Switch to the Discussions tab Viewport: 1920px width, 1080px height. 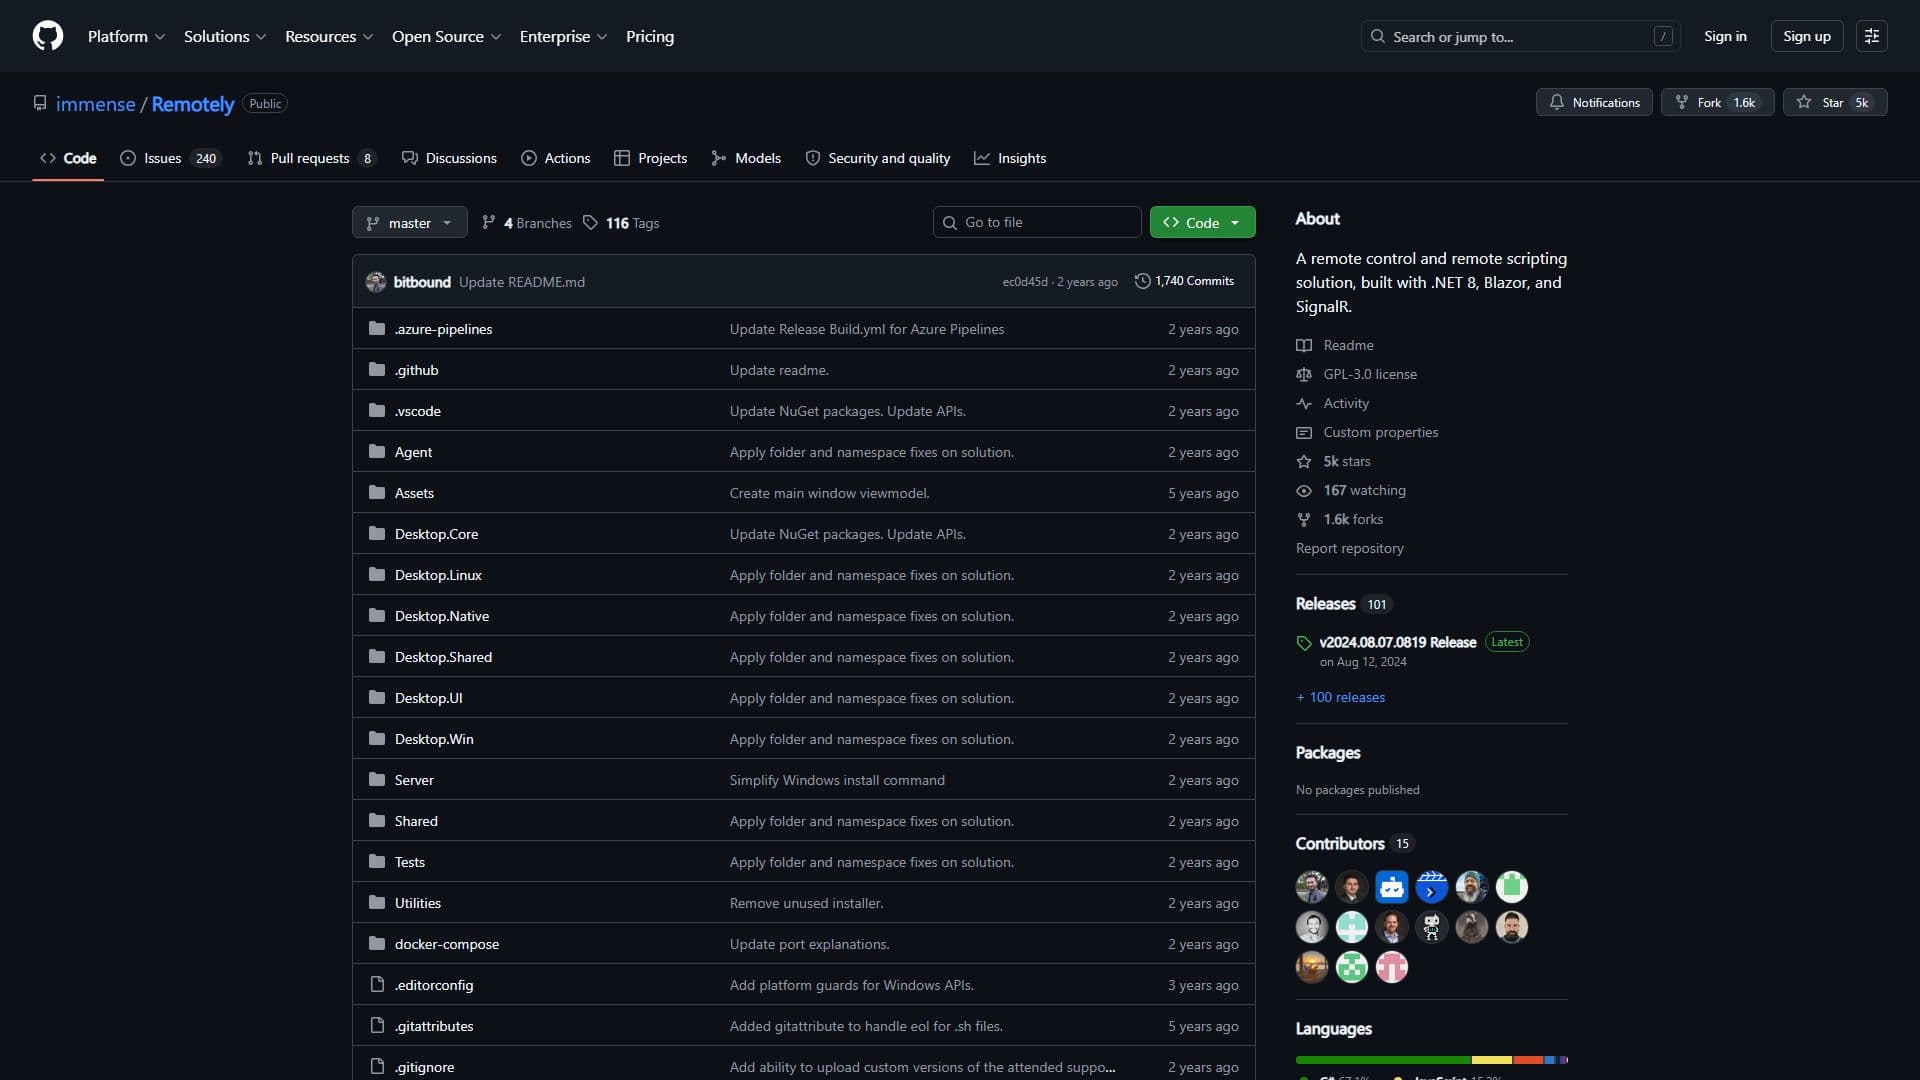coord(449,158)
